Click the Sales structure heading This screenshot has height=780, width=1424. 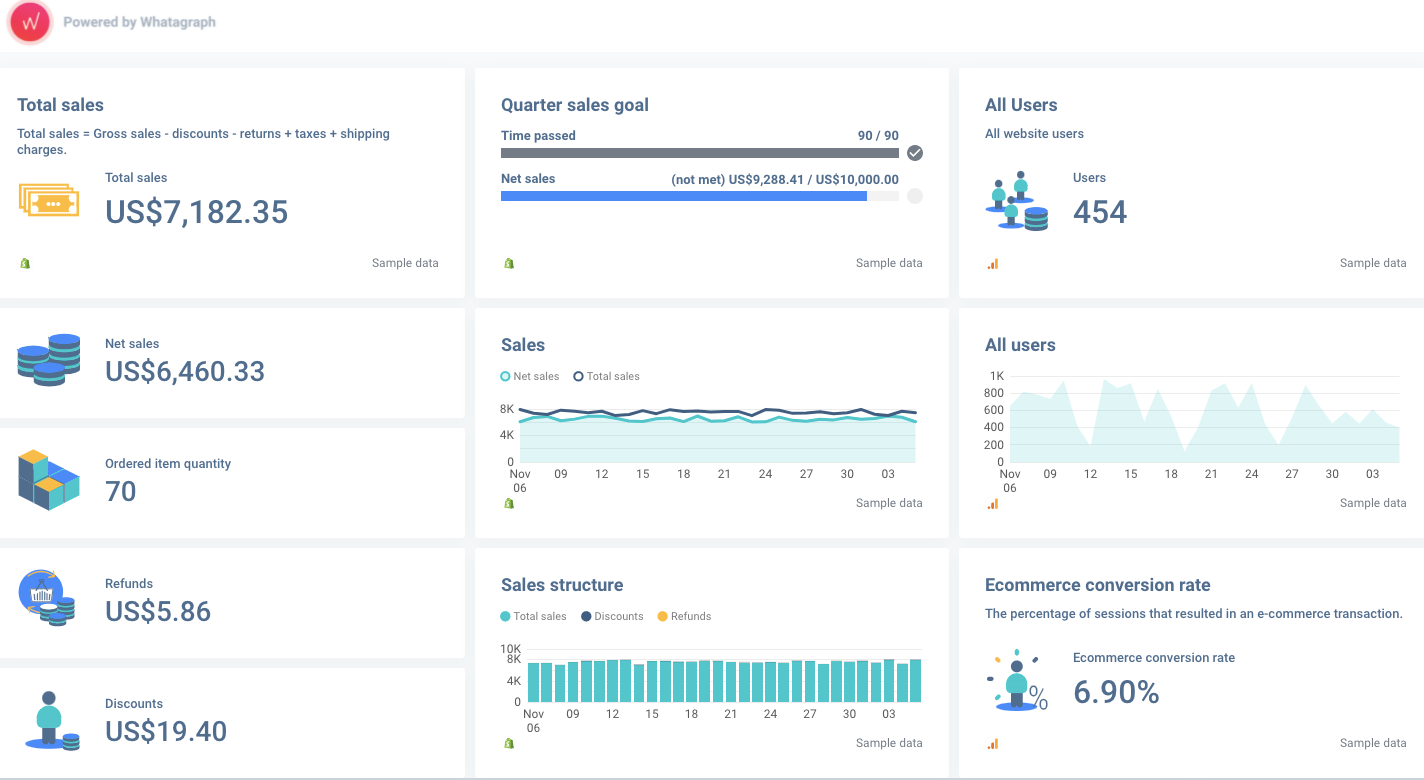pyautogui.click(x=562, y=585)
